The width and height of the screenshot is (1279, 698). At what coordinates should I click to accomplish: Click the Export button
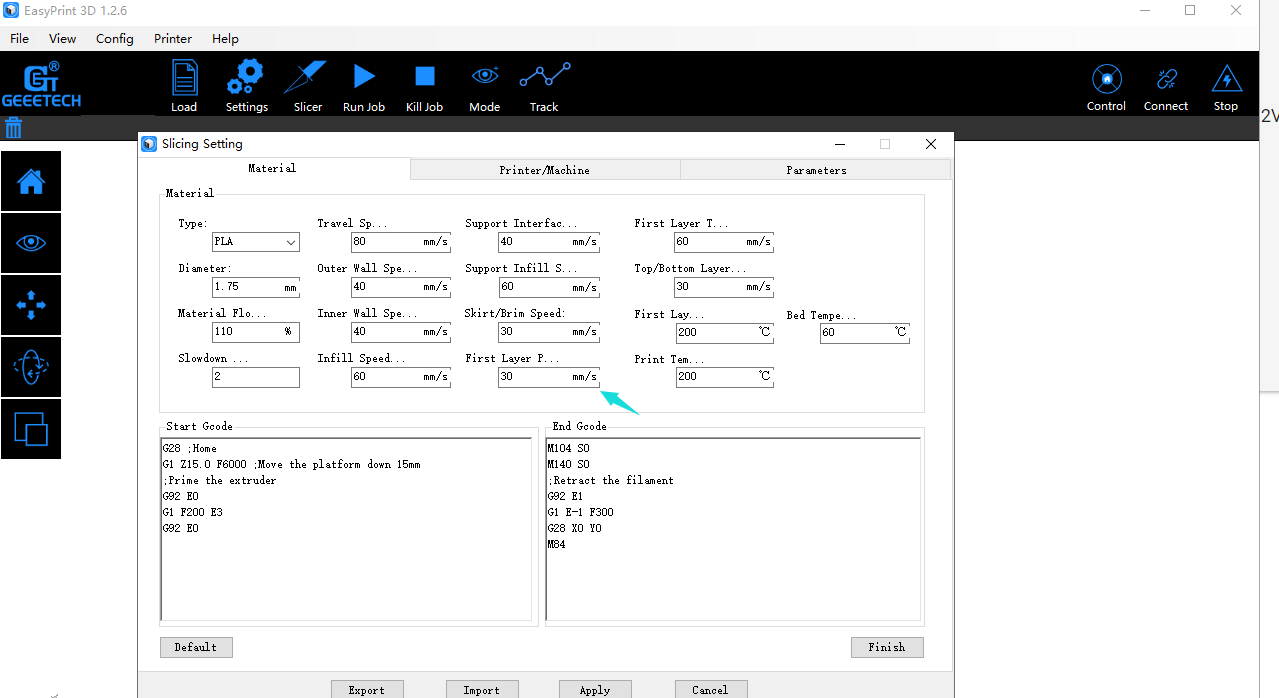(367, 690)
